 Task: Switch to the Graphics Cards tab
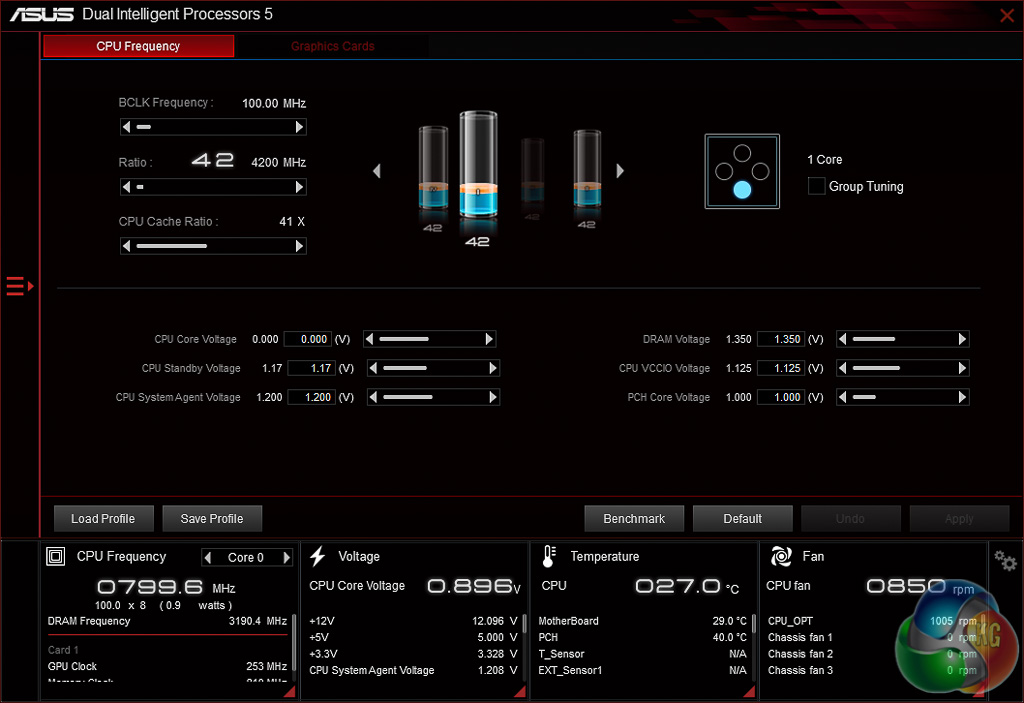coord(332,46)
